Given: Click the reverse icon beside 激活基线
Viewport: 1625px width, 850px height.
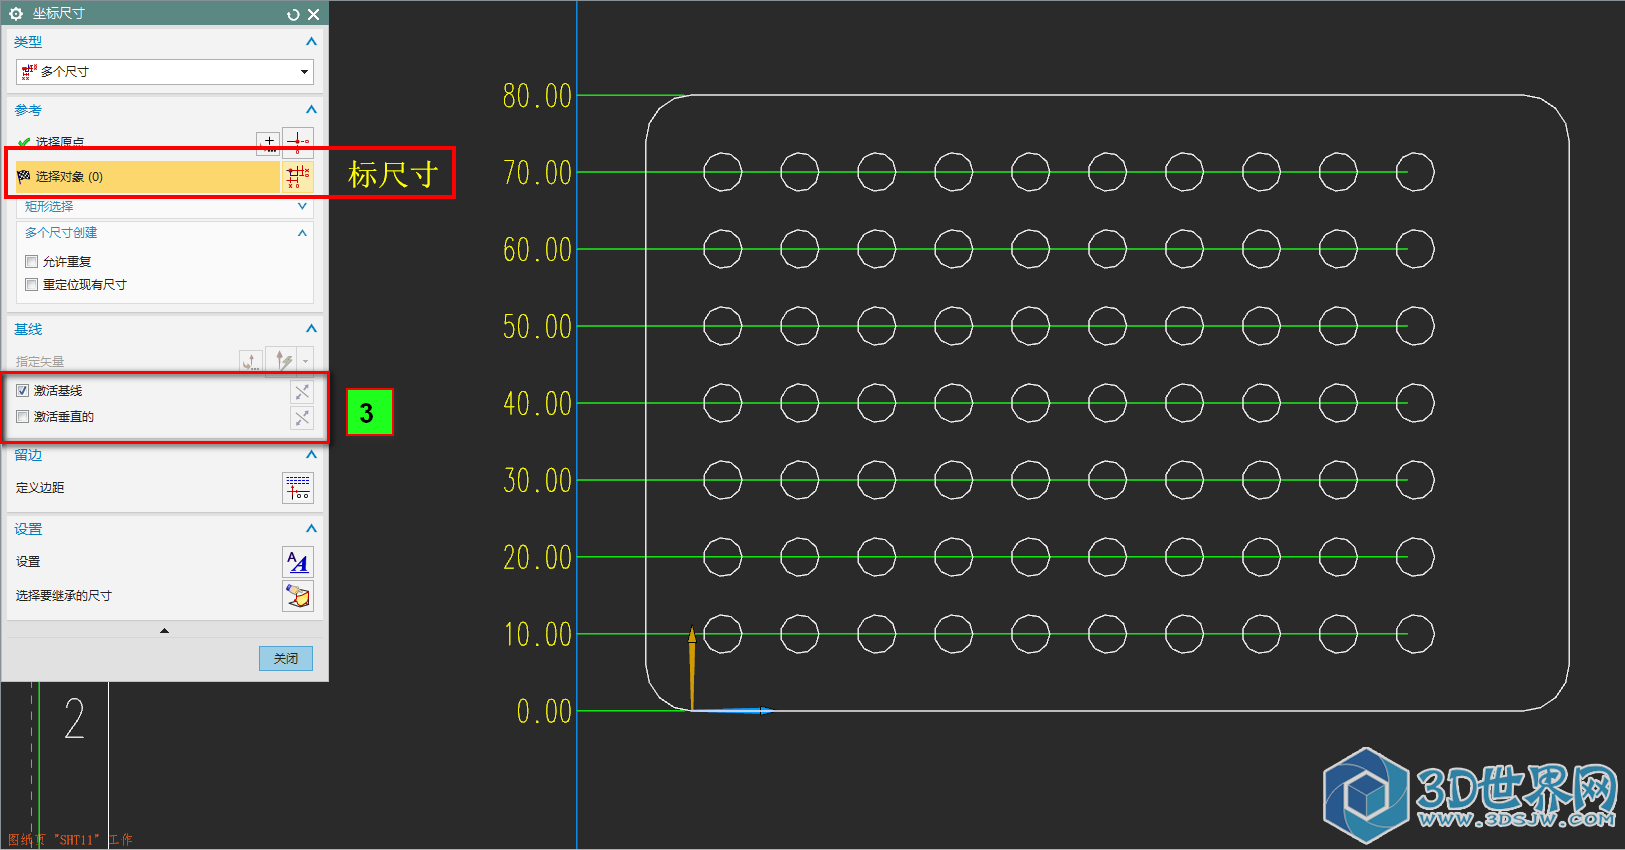Looking at the screenshot, I should pyautogui.click(x=302, y=392).
